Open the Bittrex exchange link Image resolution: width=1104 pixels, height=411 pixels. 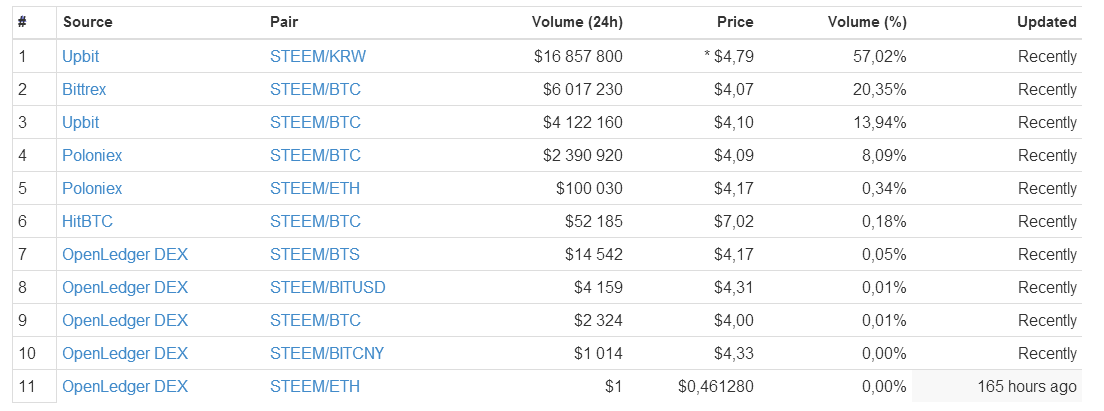click(84, 89)
